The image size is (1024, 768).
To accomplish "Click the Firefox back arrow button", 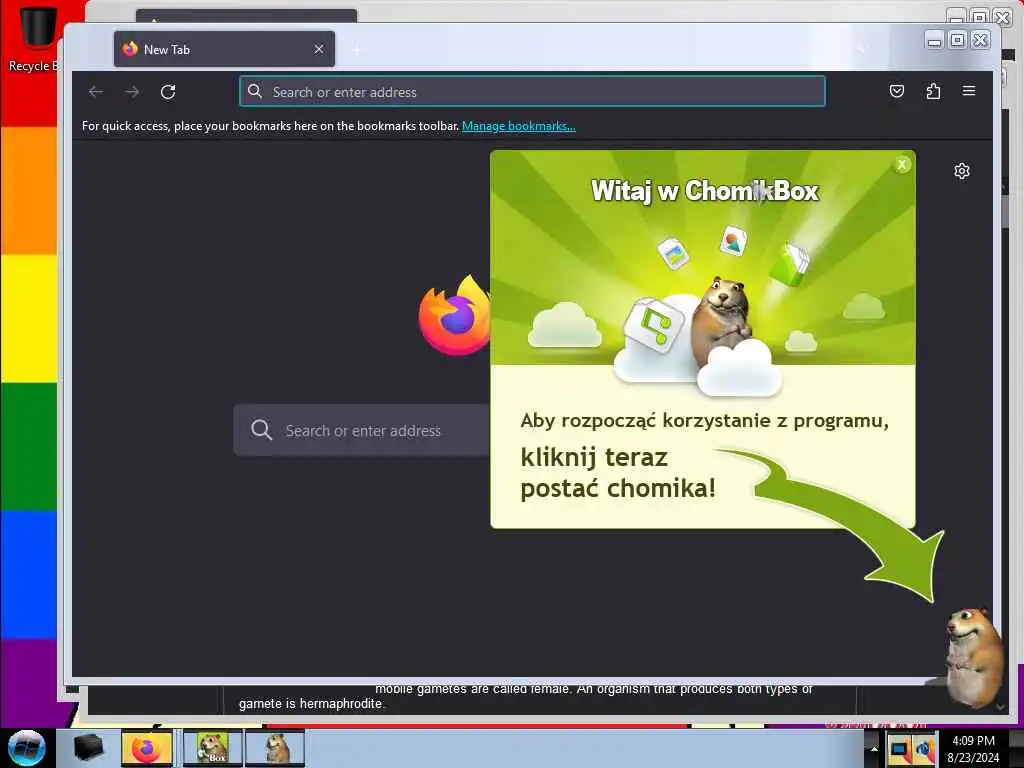I will [x=96, y=92].
